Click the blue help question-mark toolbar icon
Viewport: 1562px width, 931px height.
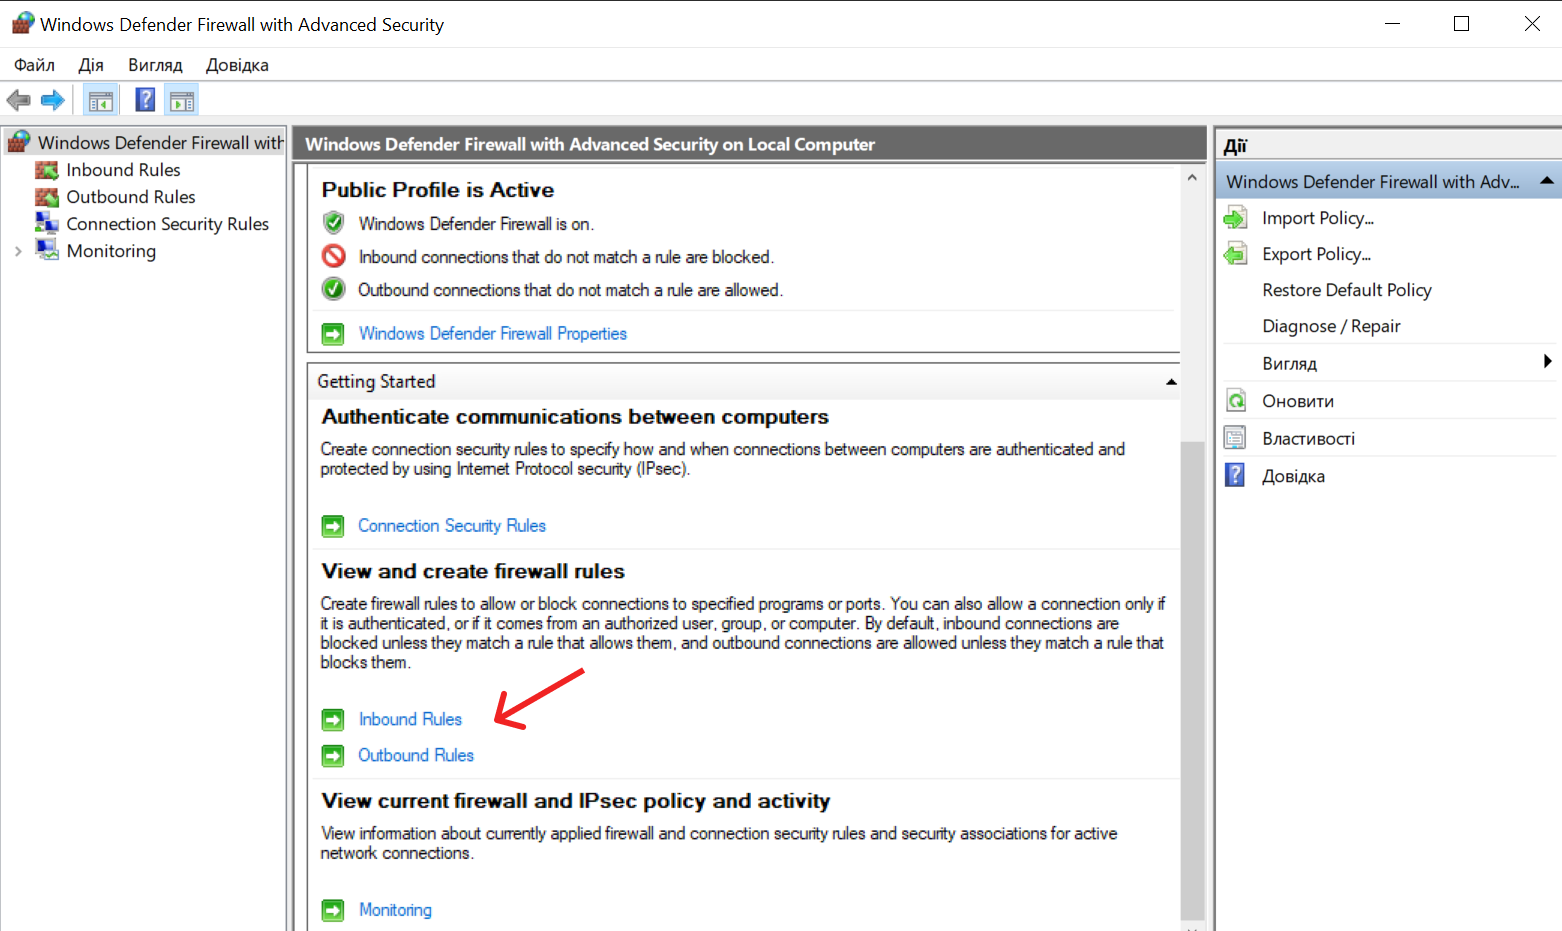(145, 100)
